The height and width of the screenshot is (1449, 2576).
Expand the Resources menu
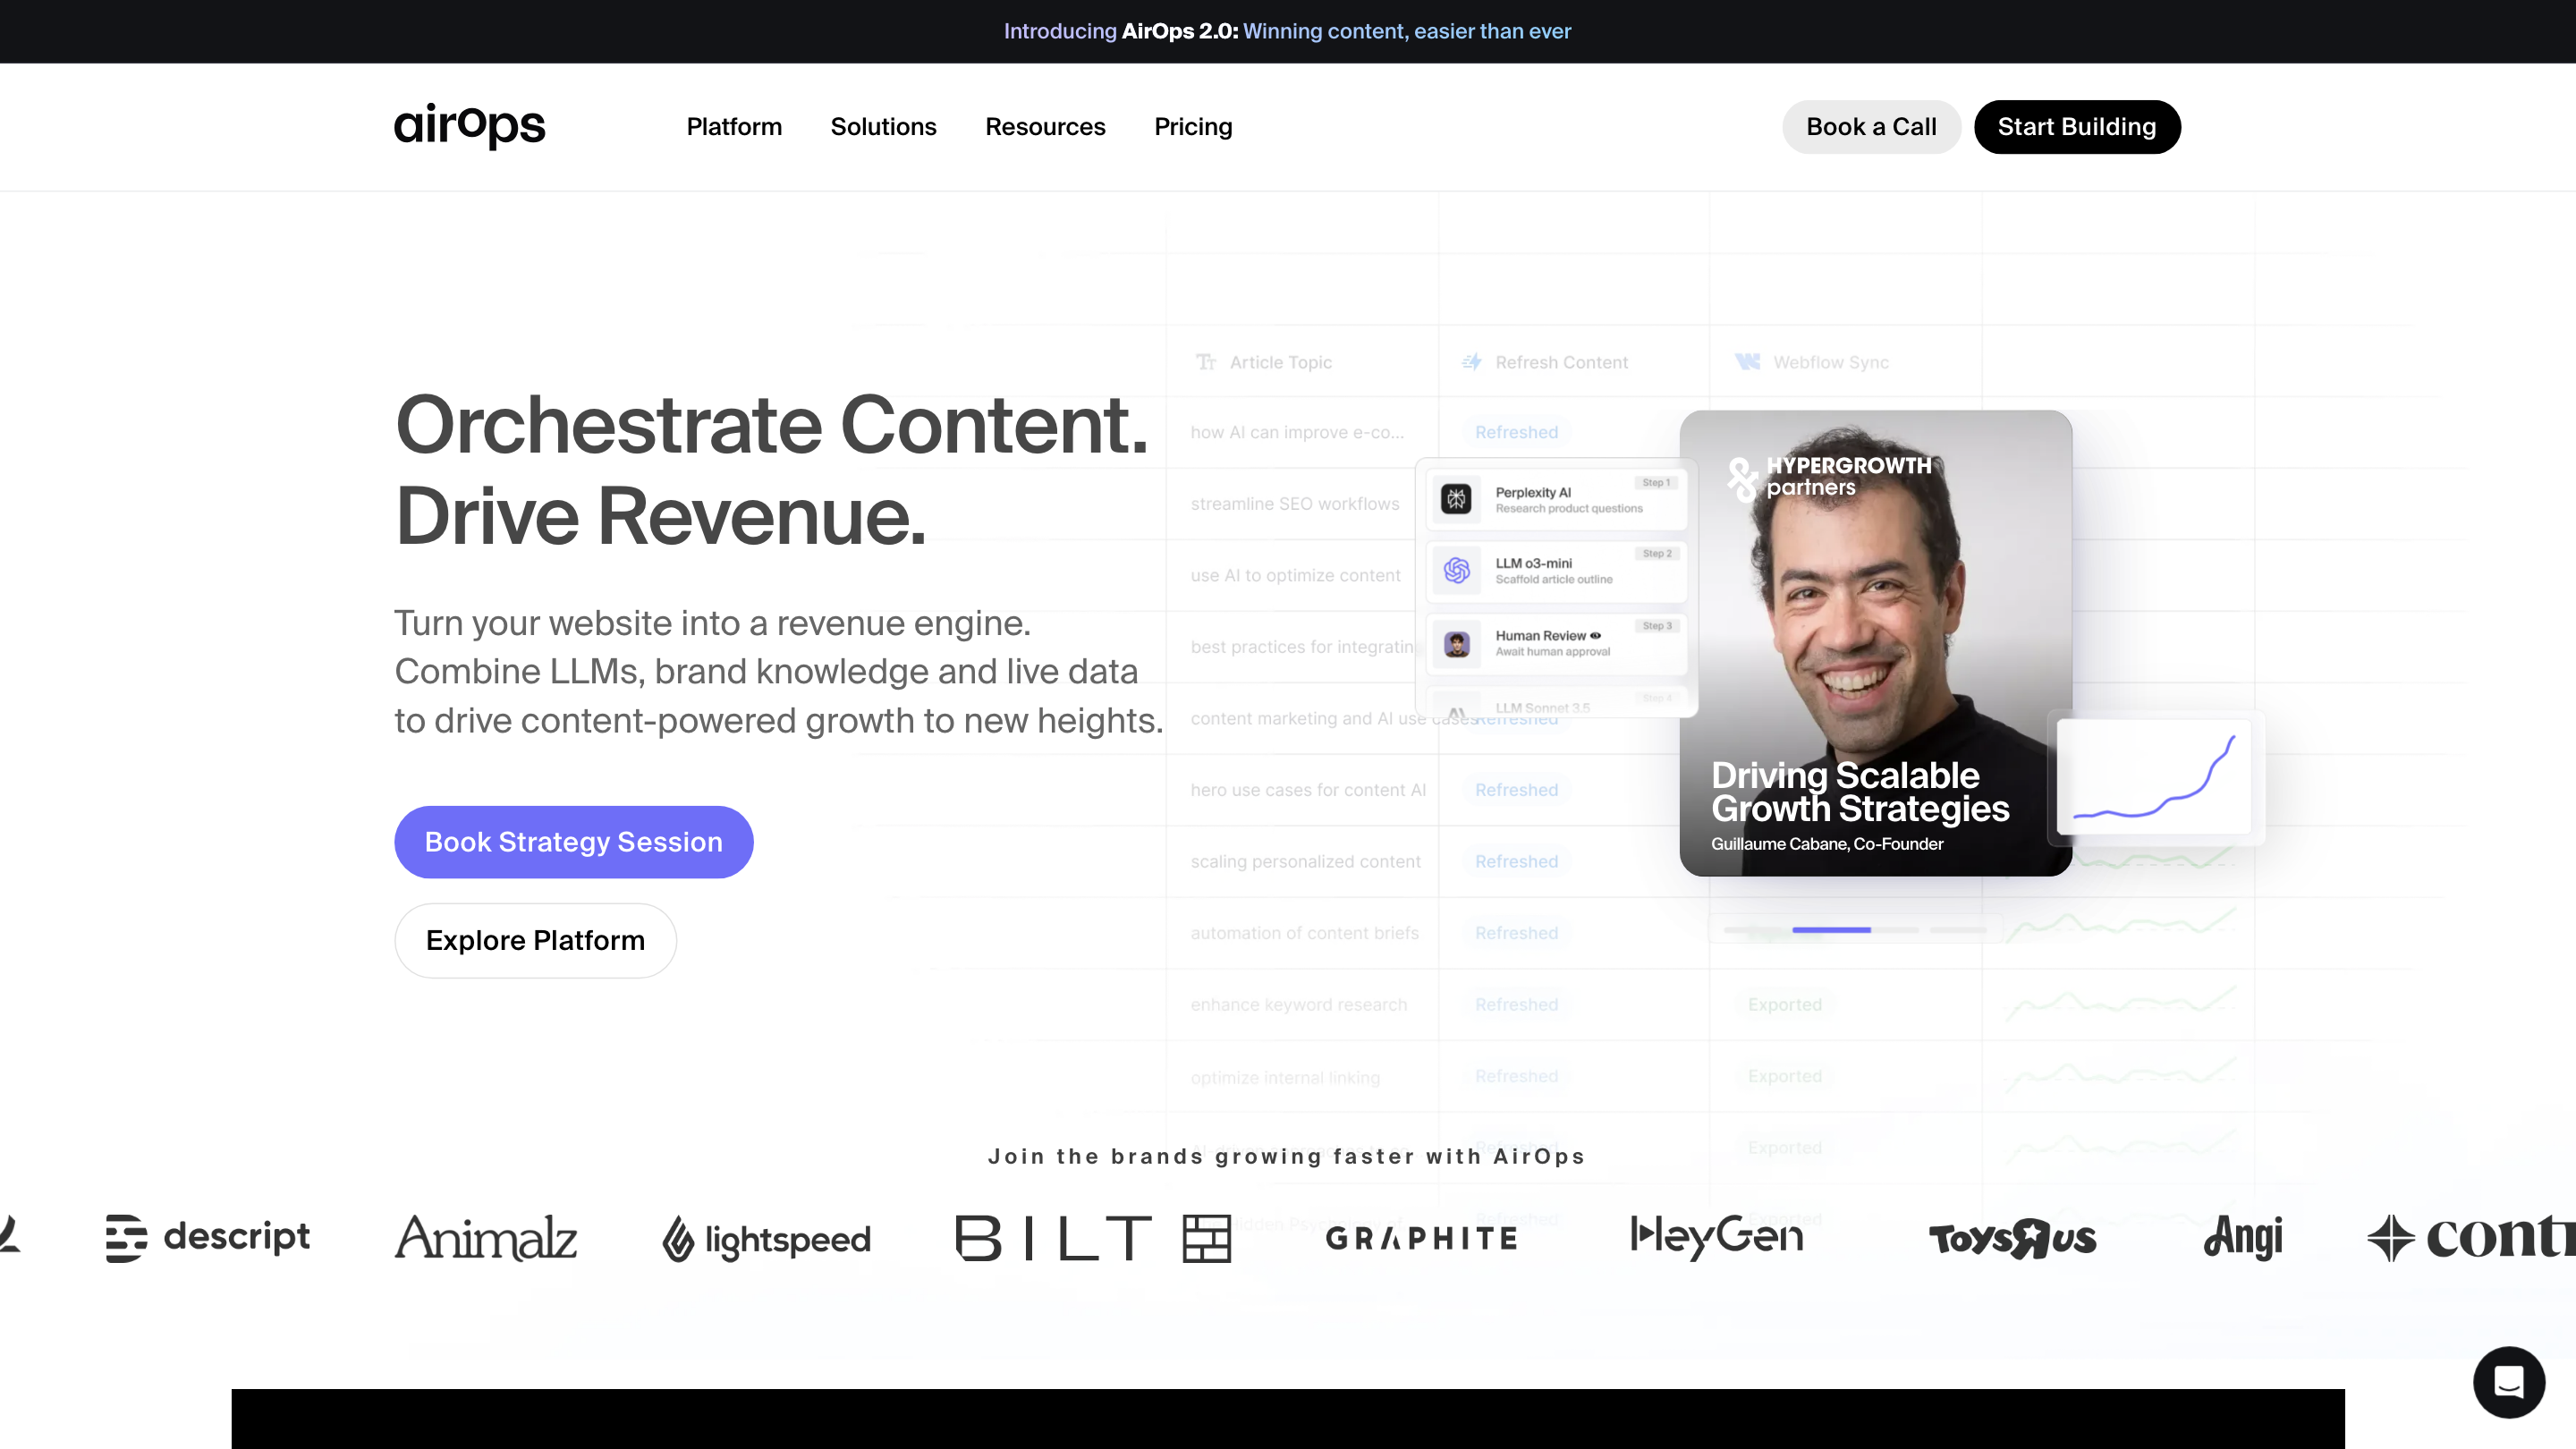1045,127
